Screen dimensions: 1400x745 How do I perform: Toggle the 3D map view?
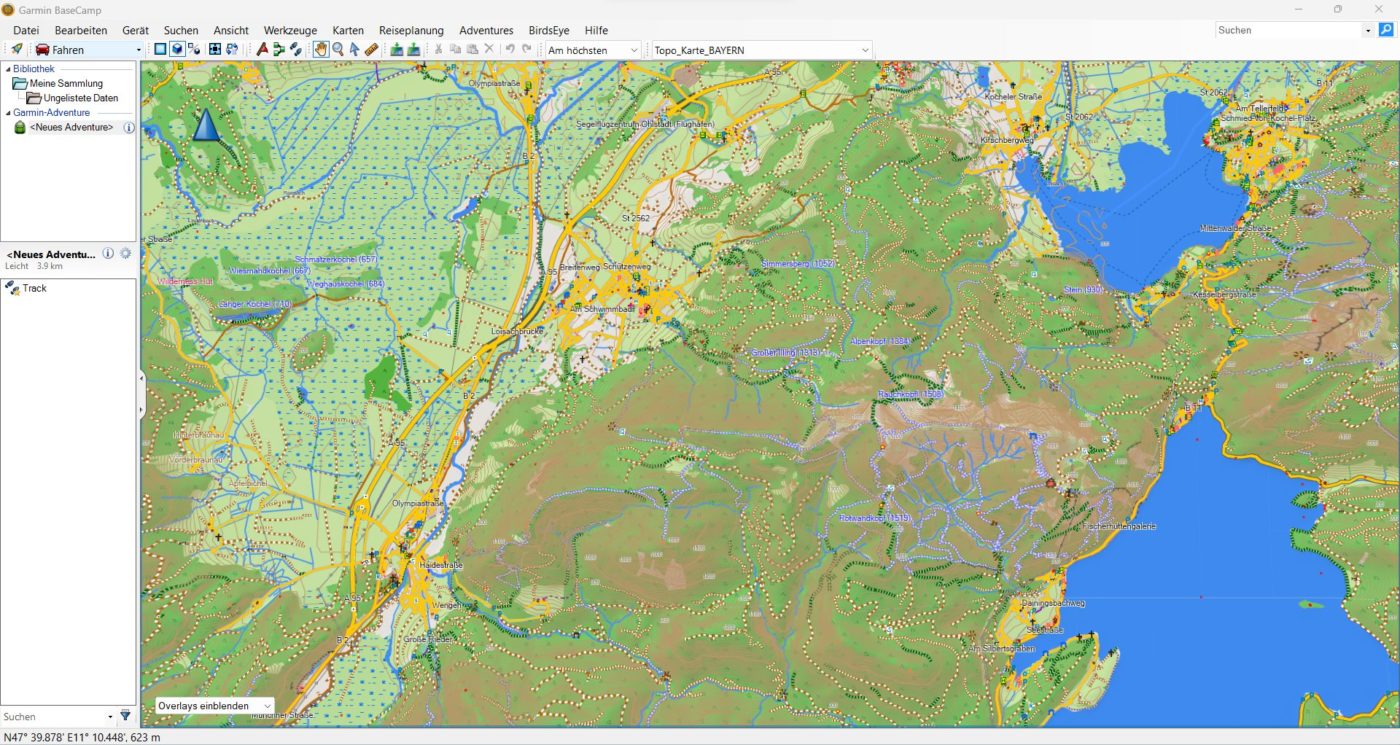[177, 49]
